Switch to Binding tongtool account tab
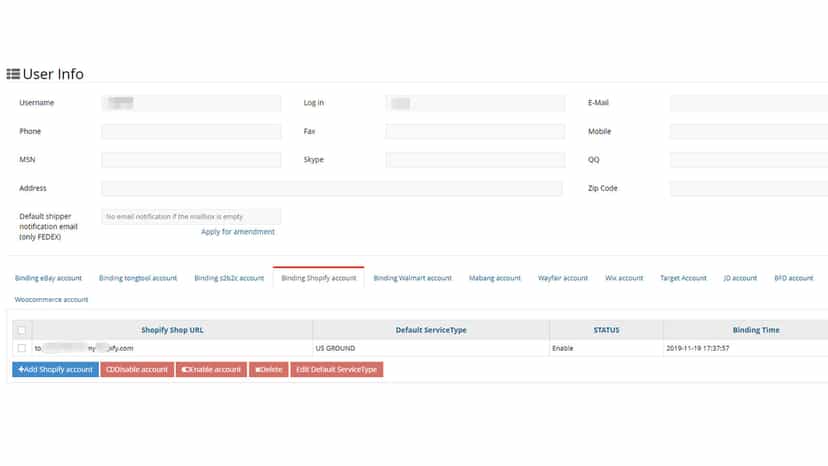Viewport: 828px width, 466px height. point(138,278)
